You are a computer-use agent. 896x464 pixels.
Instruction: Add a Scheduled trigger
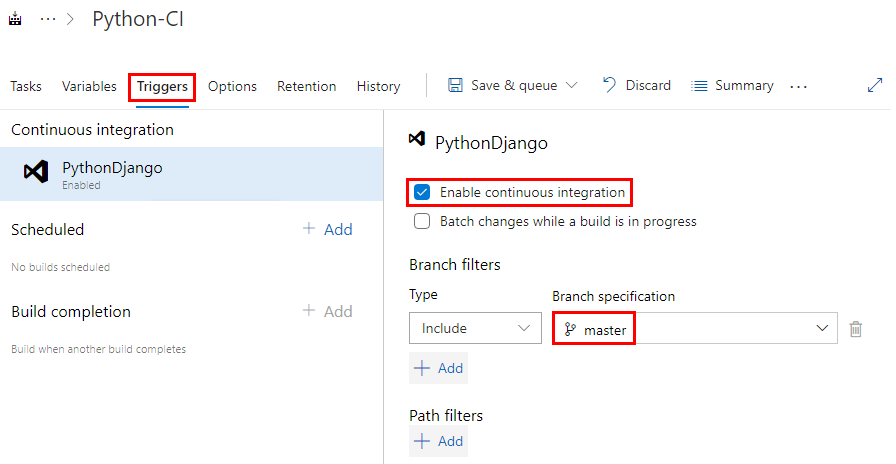pos(327,229)
